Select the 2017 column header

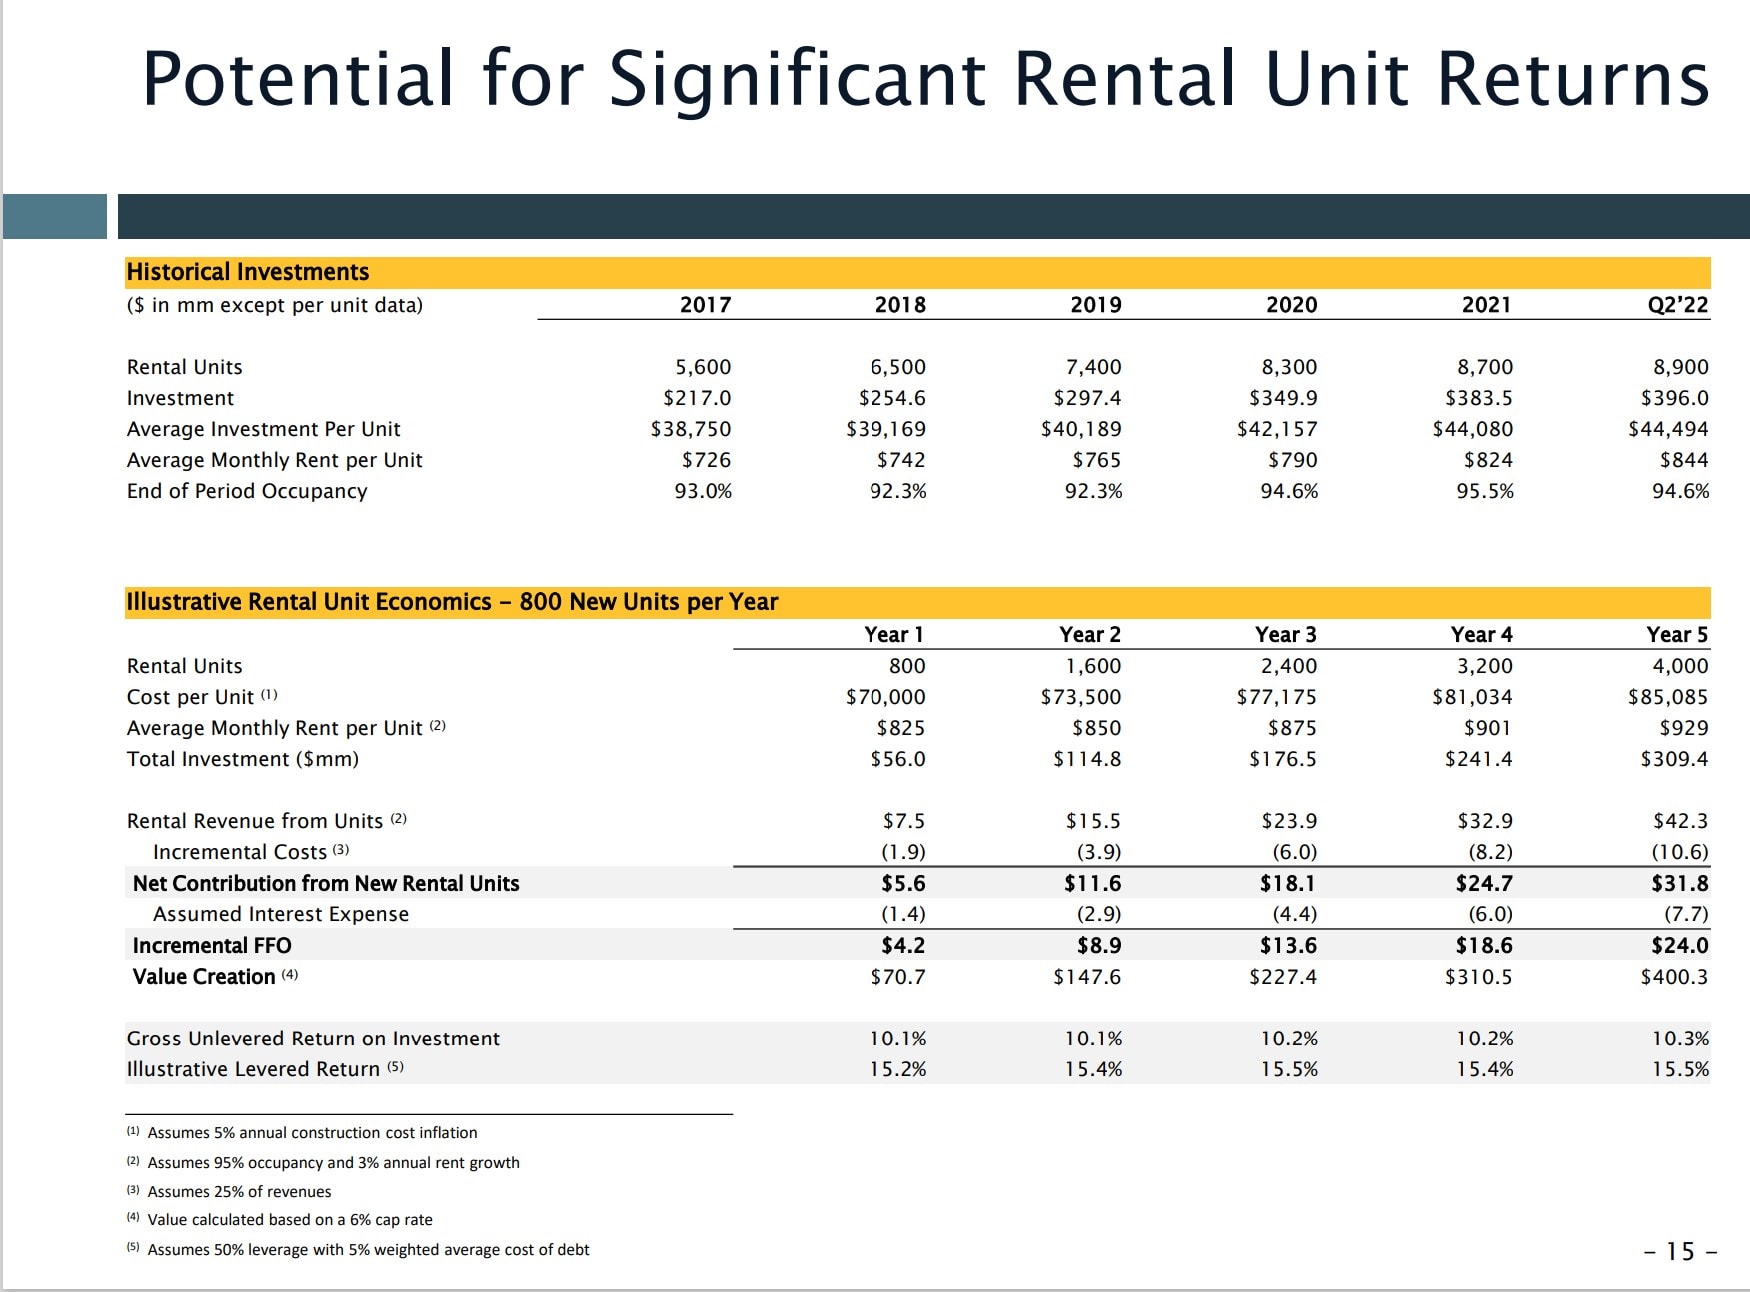705,305
